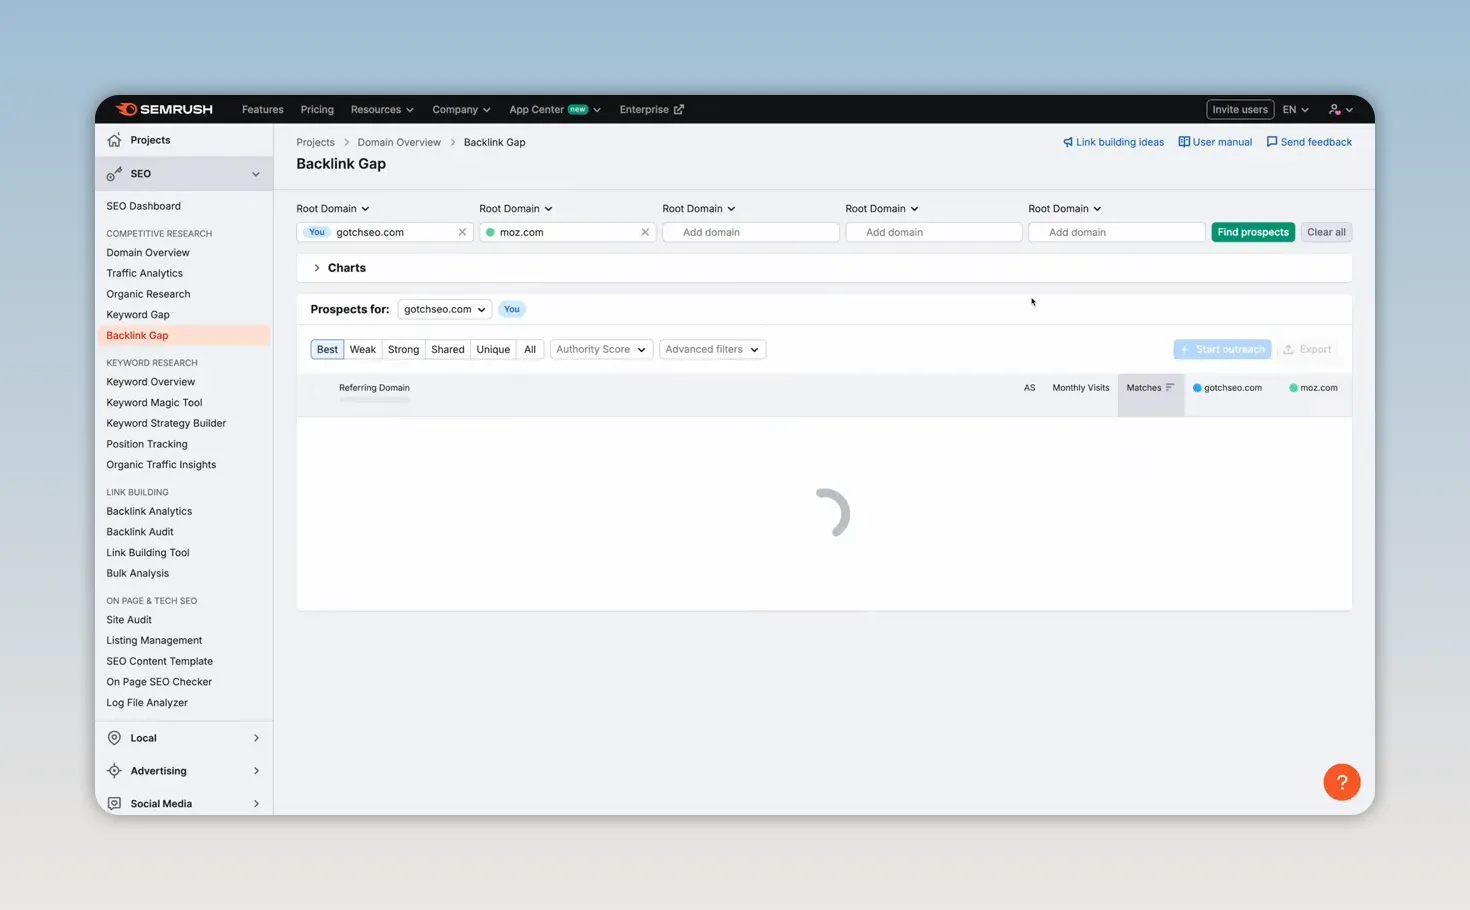Go to Domain Overview in sidebar
Screen dimensions: 1470x910
click(148, 253)
